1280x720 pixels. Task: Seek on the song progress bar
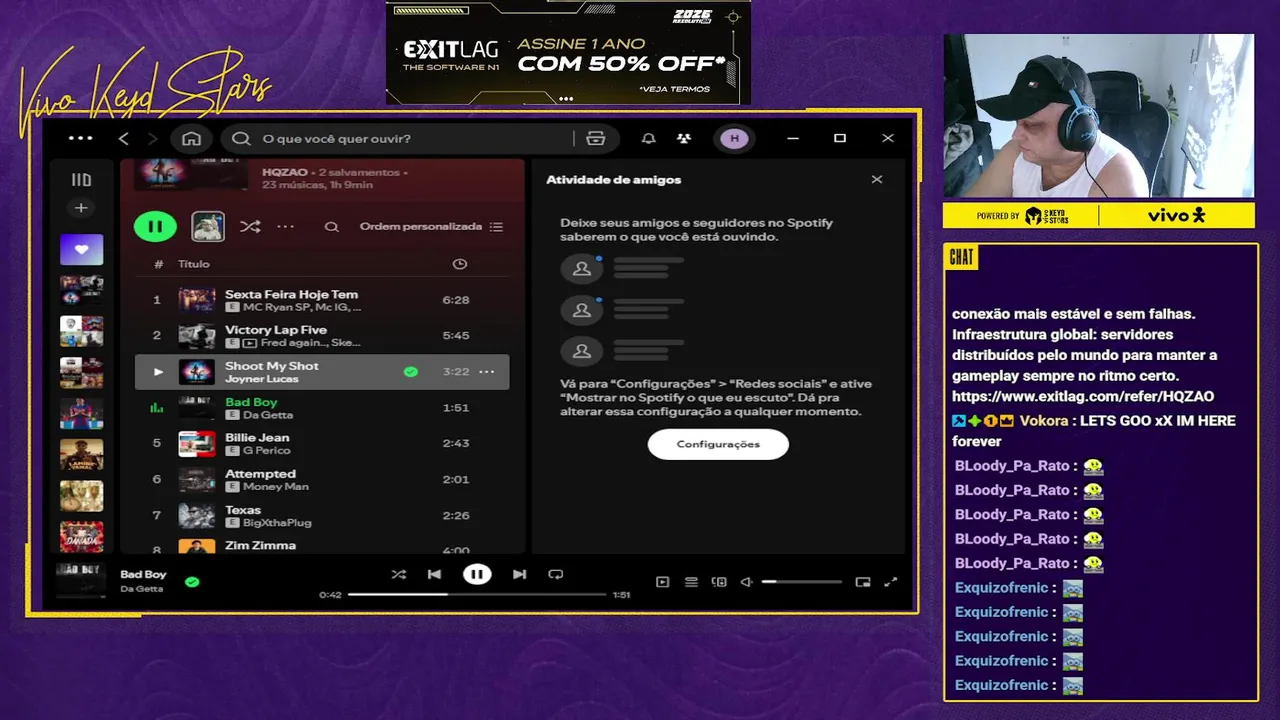click(x=477, y=595)
